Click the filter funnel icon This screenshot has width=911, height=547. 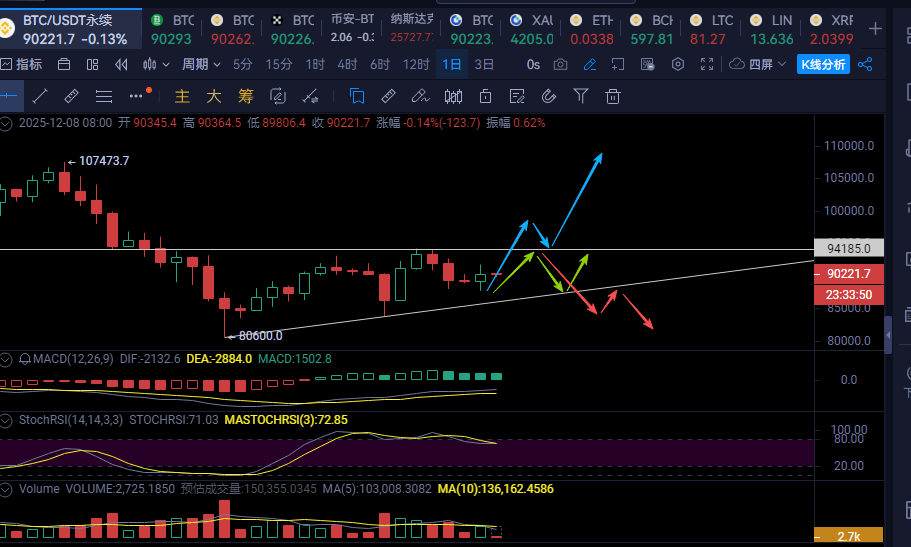(x=581, y=96)
